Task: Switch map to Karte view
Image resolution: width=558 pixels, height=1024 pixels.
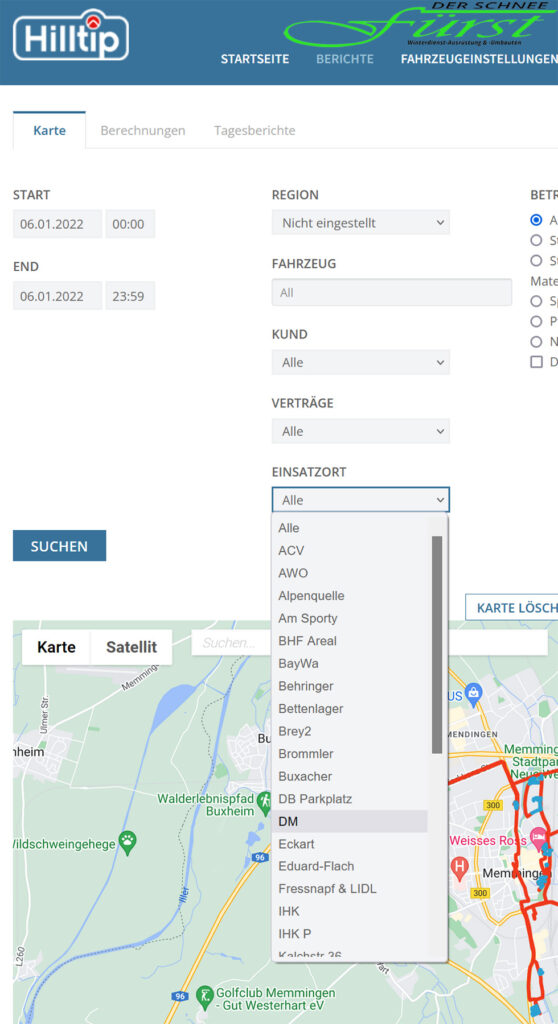Action: click(56, 647)
